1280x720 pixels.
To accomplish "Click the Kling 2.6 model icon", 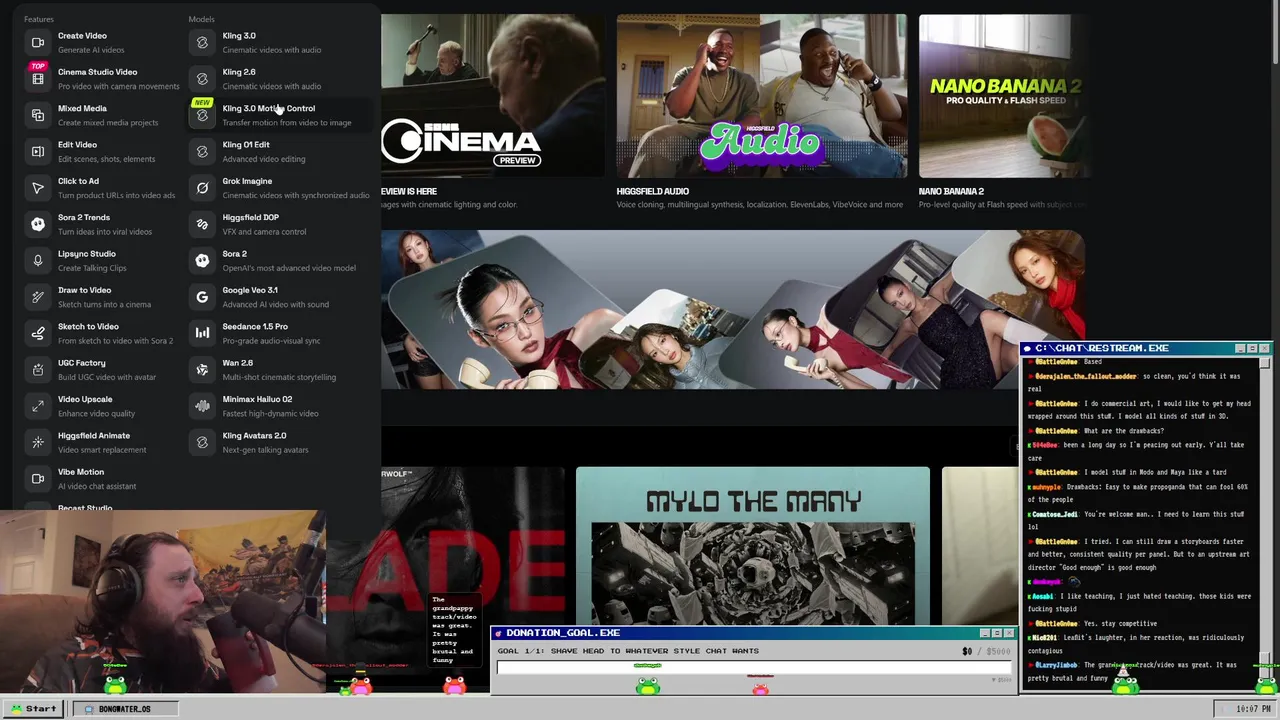I will pyautogui.click(x=202, y=79).
